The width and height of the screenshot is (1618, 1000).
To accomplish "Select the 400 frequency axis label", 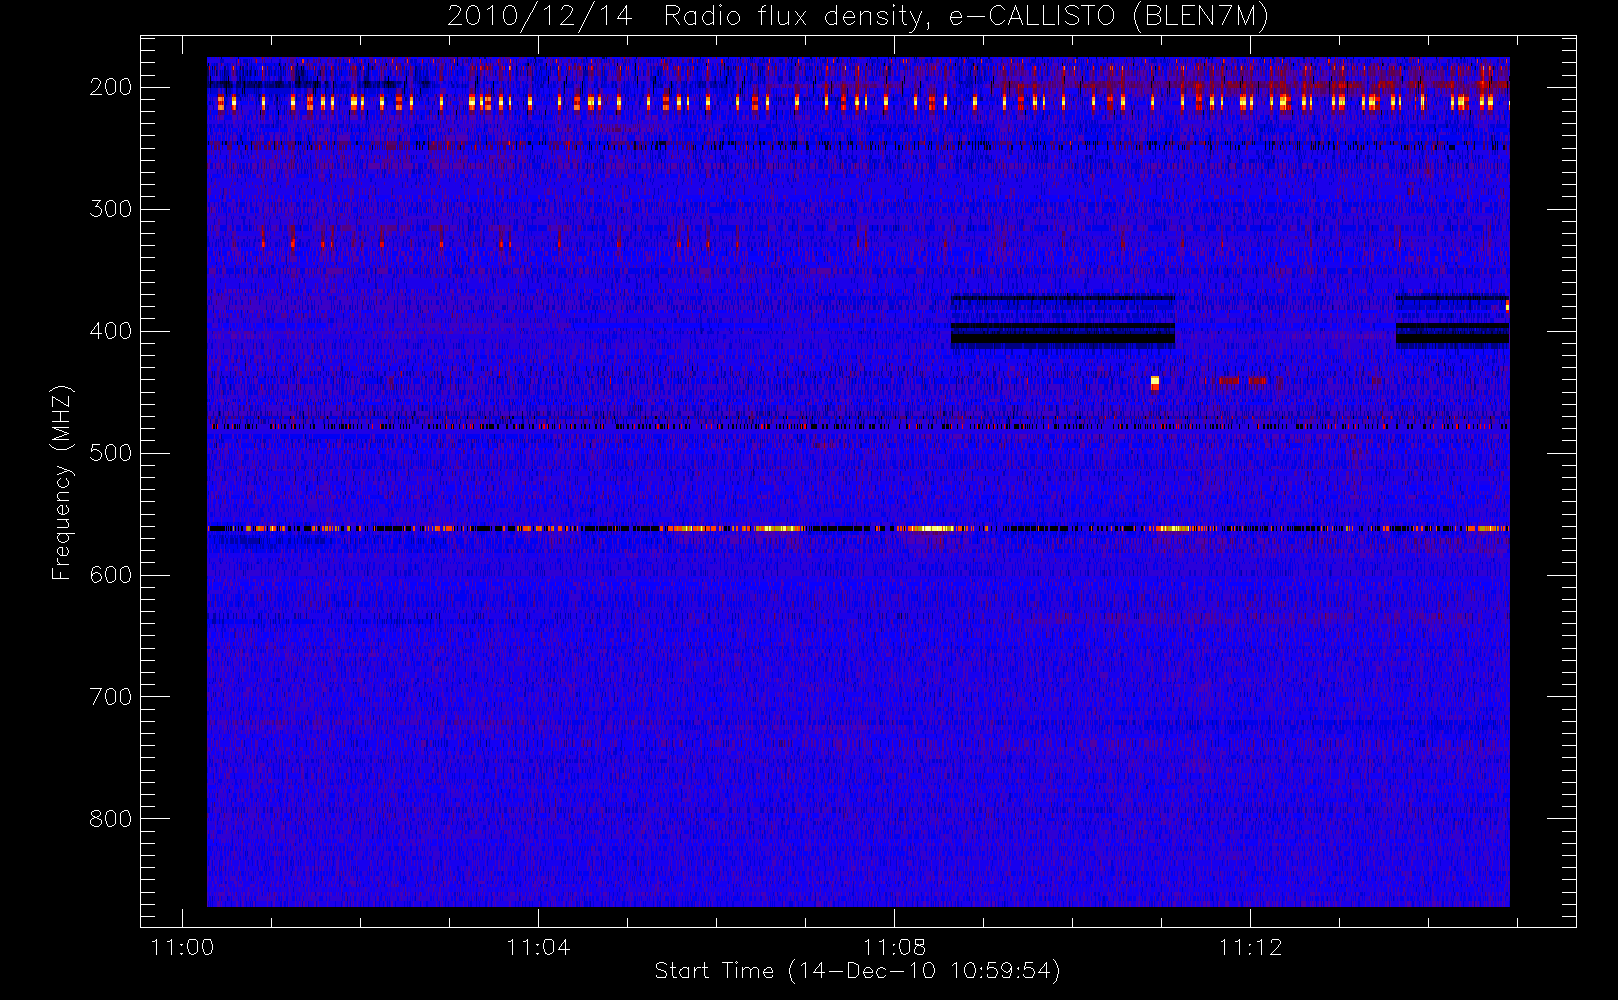I will coord(110,331).
